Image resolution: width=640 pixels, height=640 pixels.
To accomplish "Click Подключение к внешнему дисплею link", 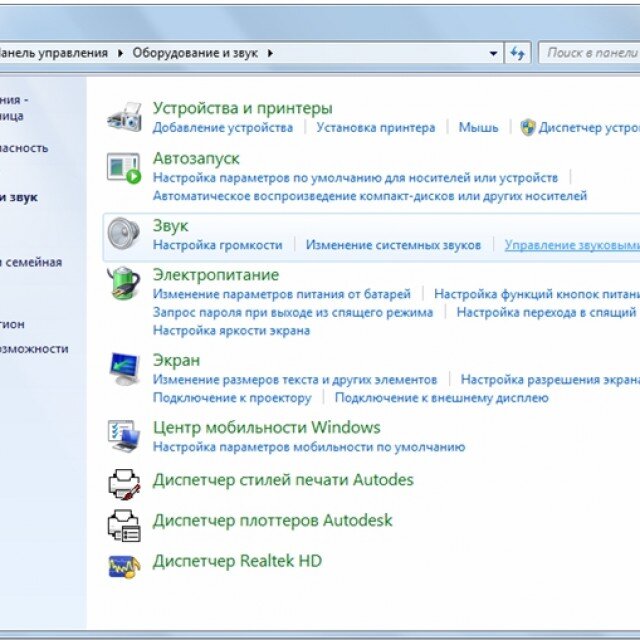I will pos(442,398).
